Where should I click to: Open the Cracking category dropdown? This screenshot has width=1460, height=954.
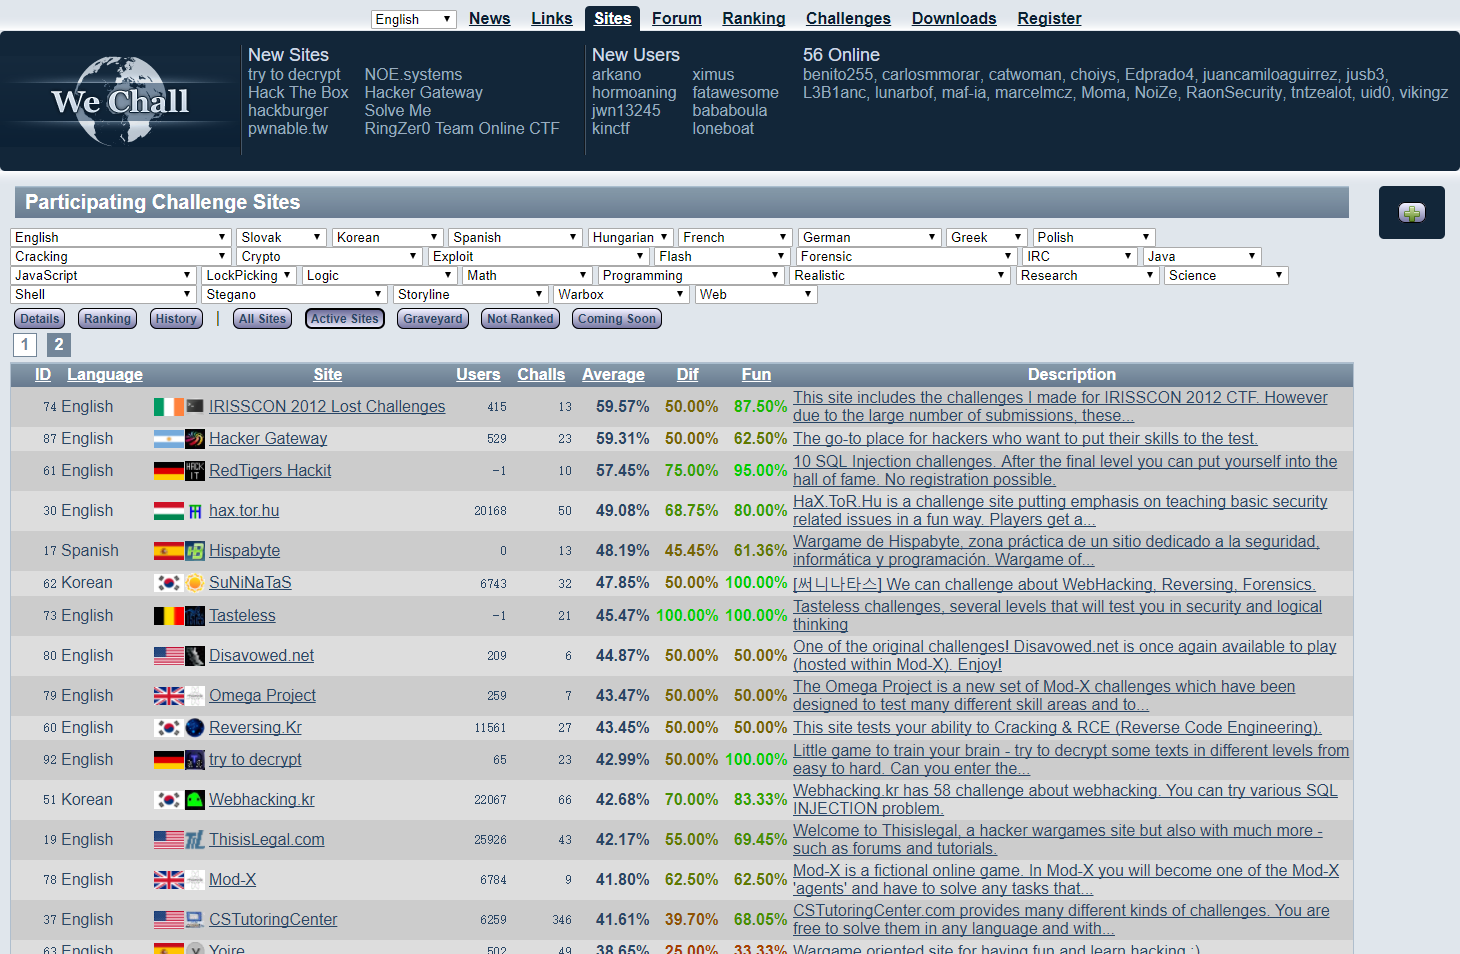coord(121,256)
